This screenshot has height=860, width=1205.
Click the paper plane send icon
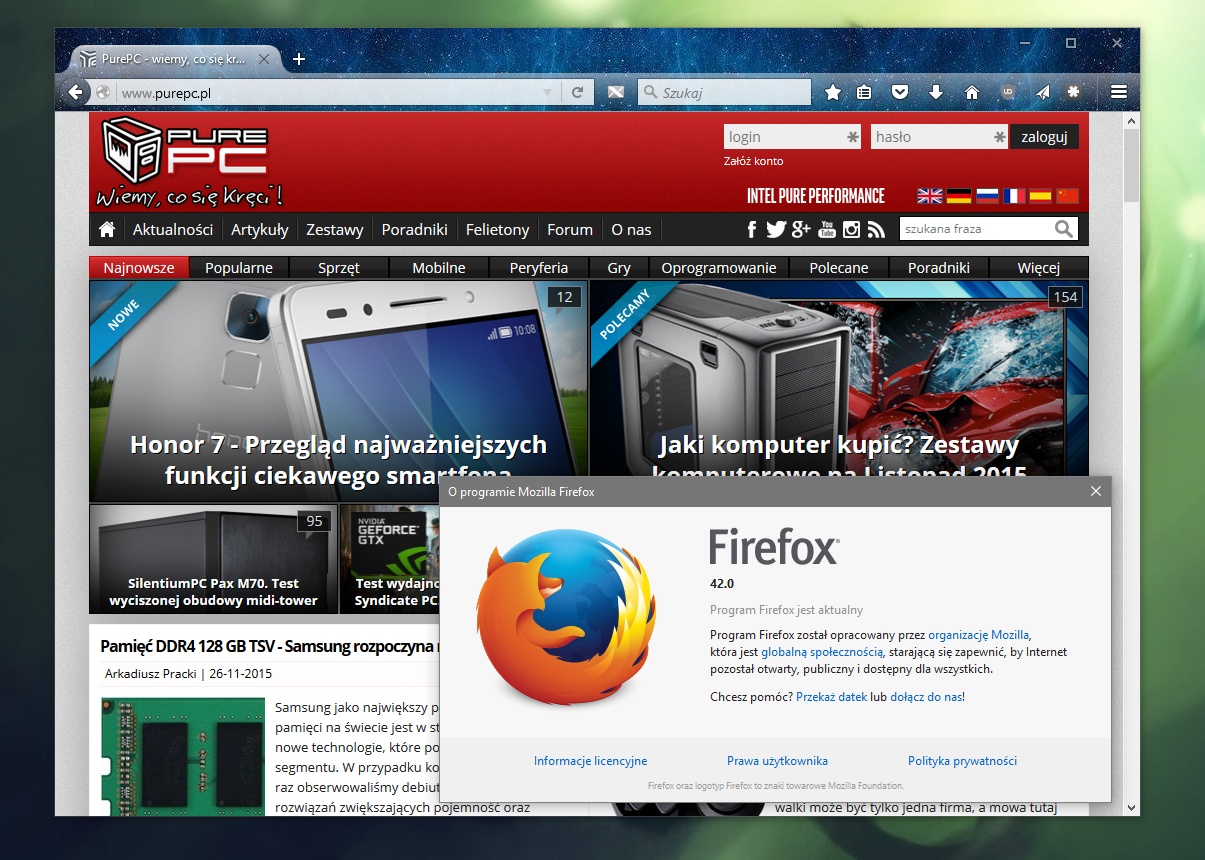1042,92
